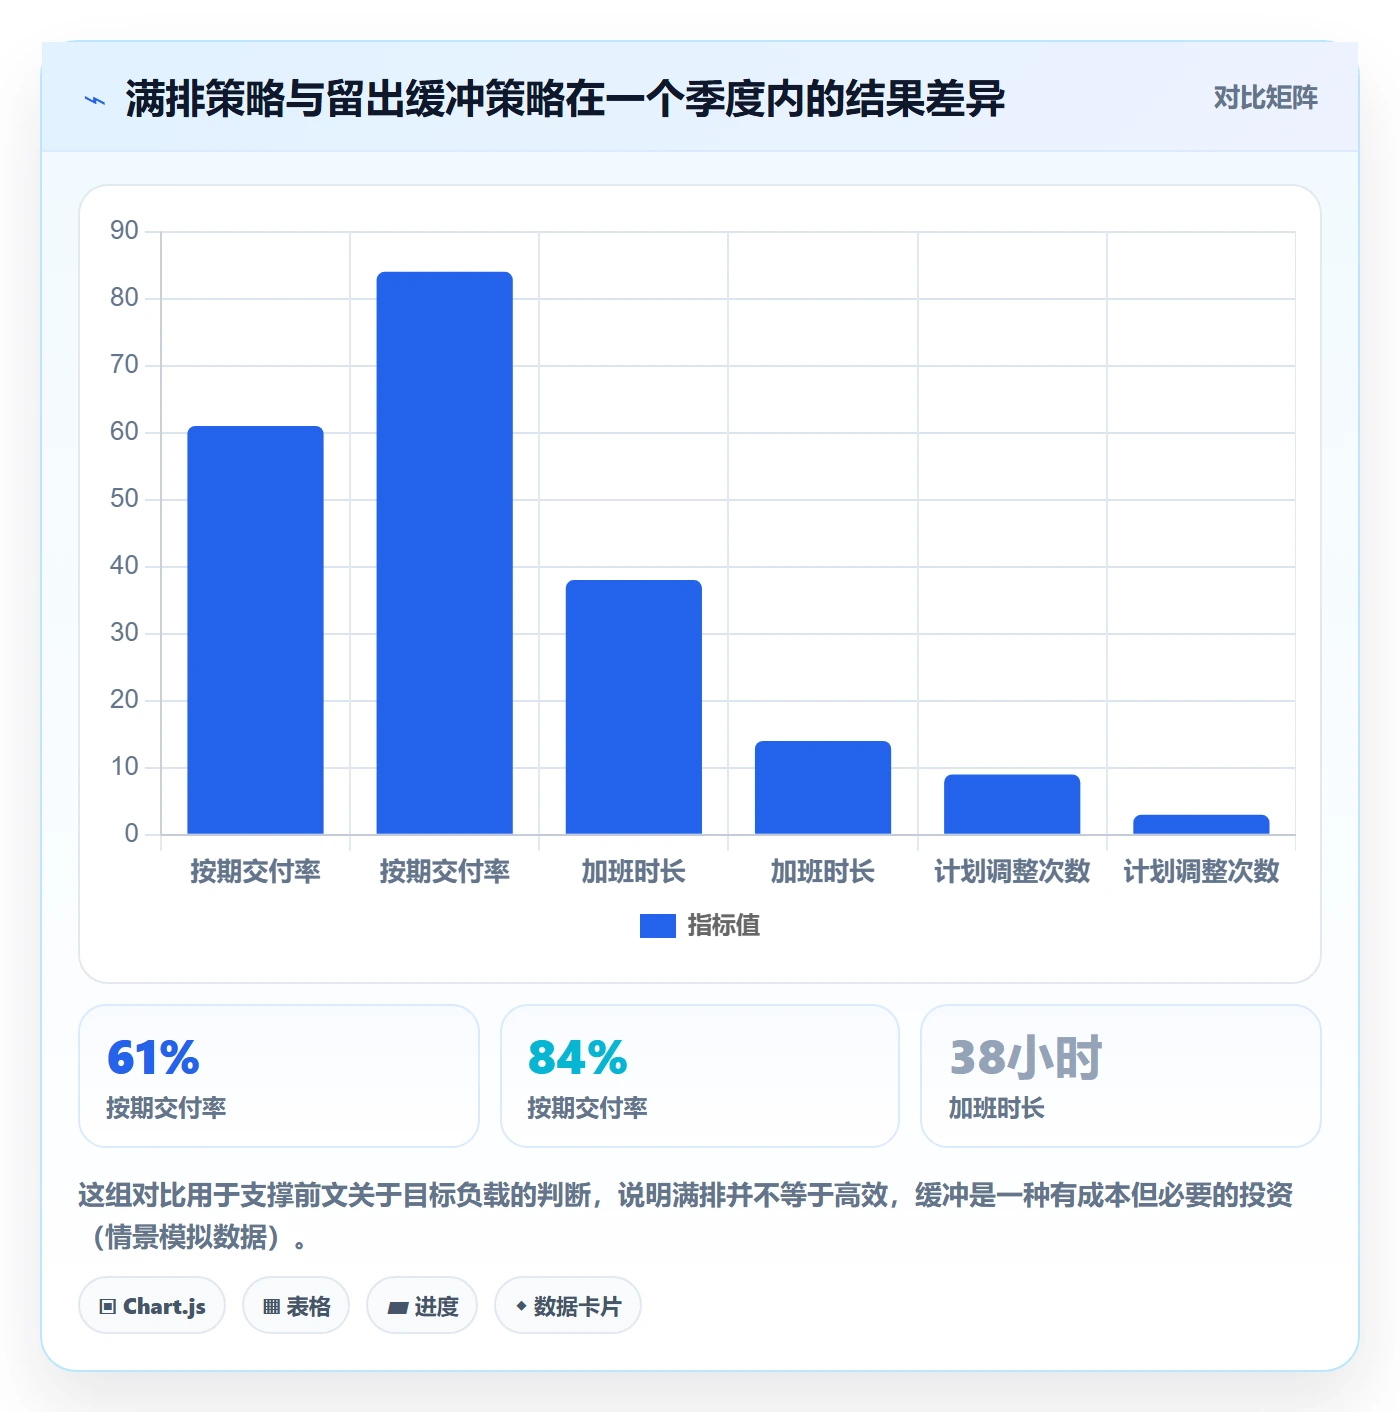
Task: Select the 38小时 加班时长 card
Action: coord(1121,1076)
